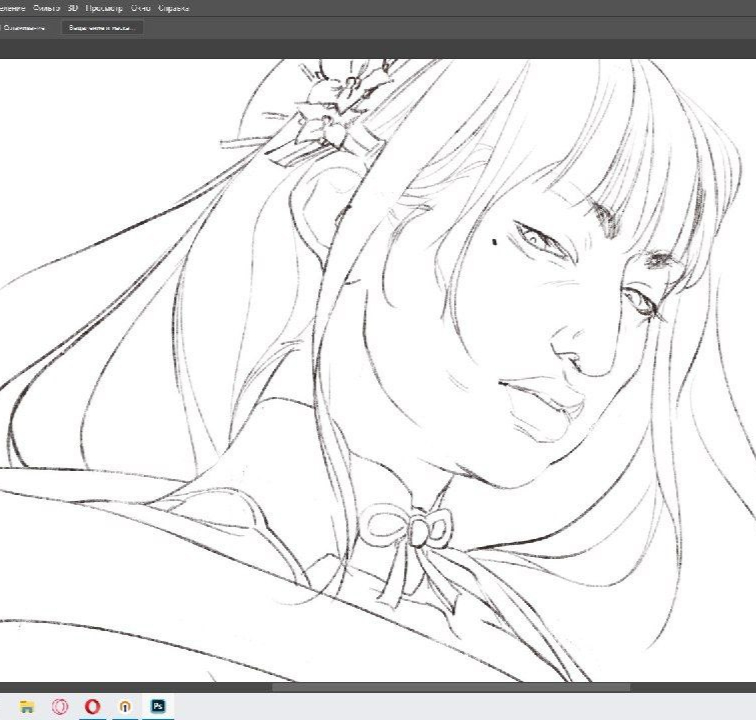Launch Opera GX from the taskbar
756x720 pixels.
coord(60,706)
